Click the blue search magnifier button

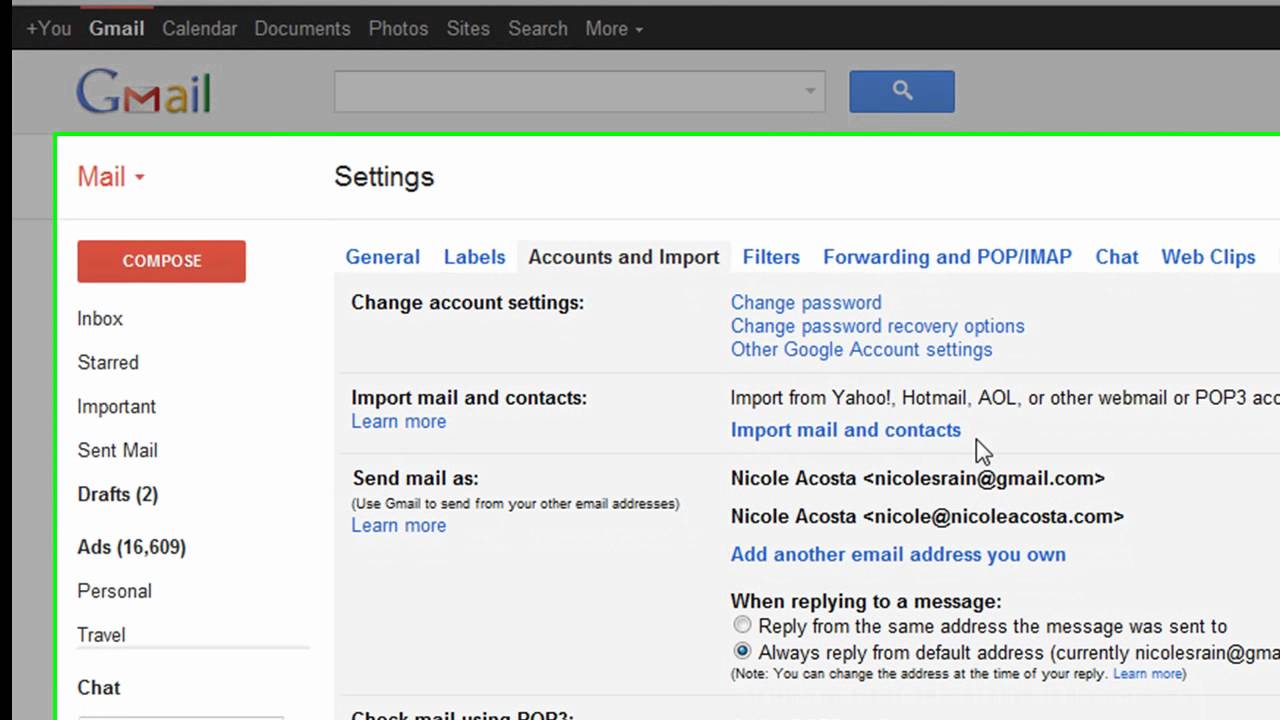901,92
